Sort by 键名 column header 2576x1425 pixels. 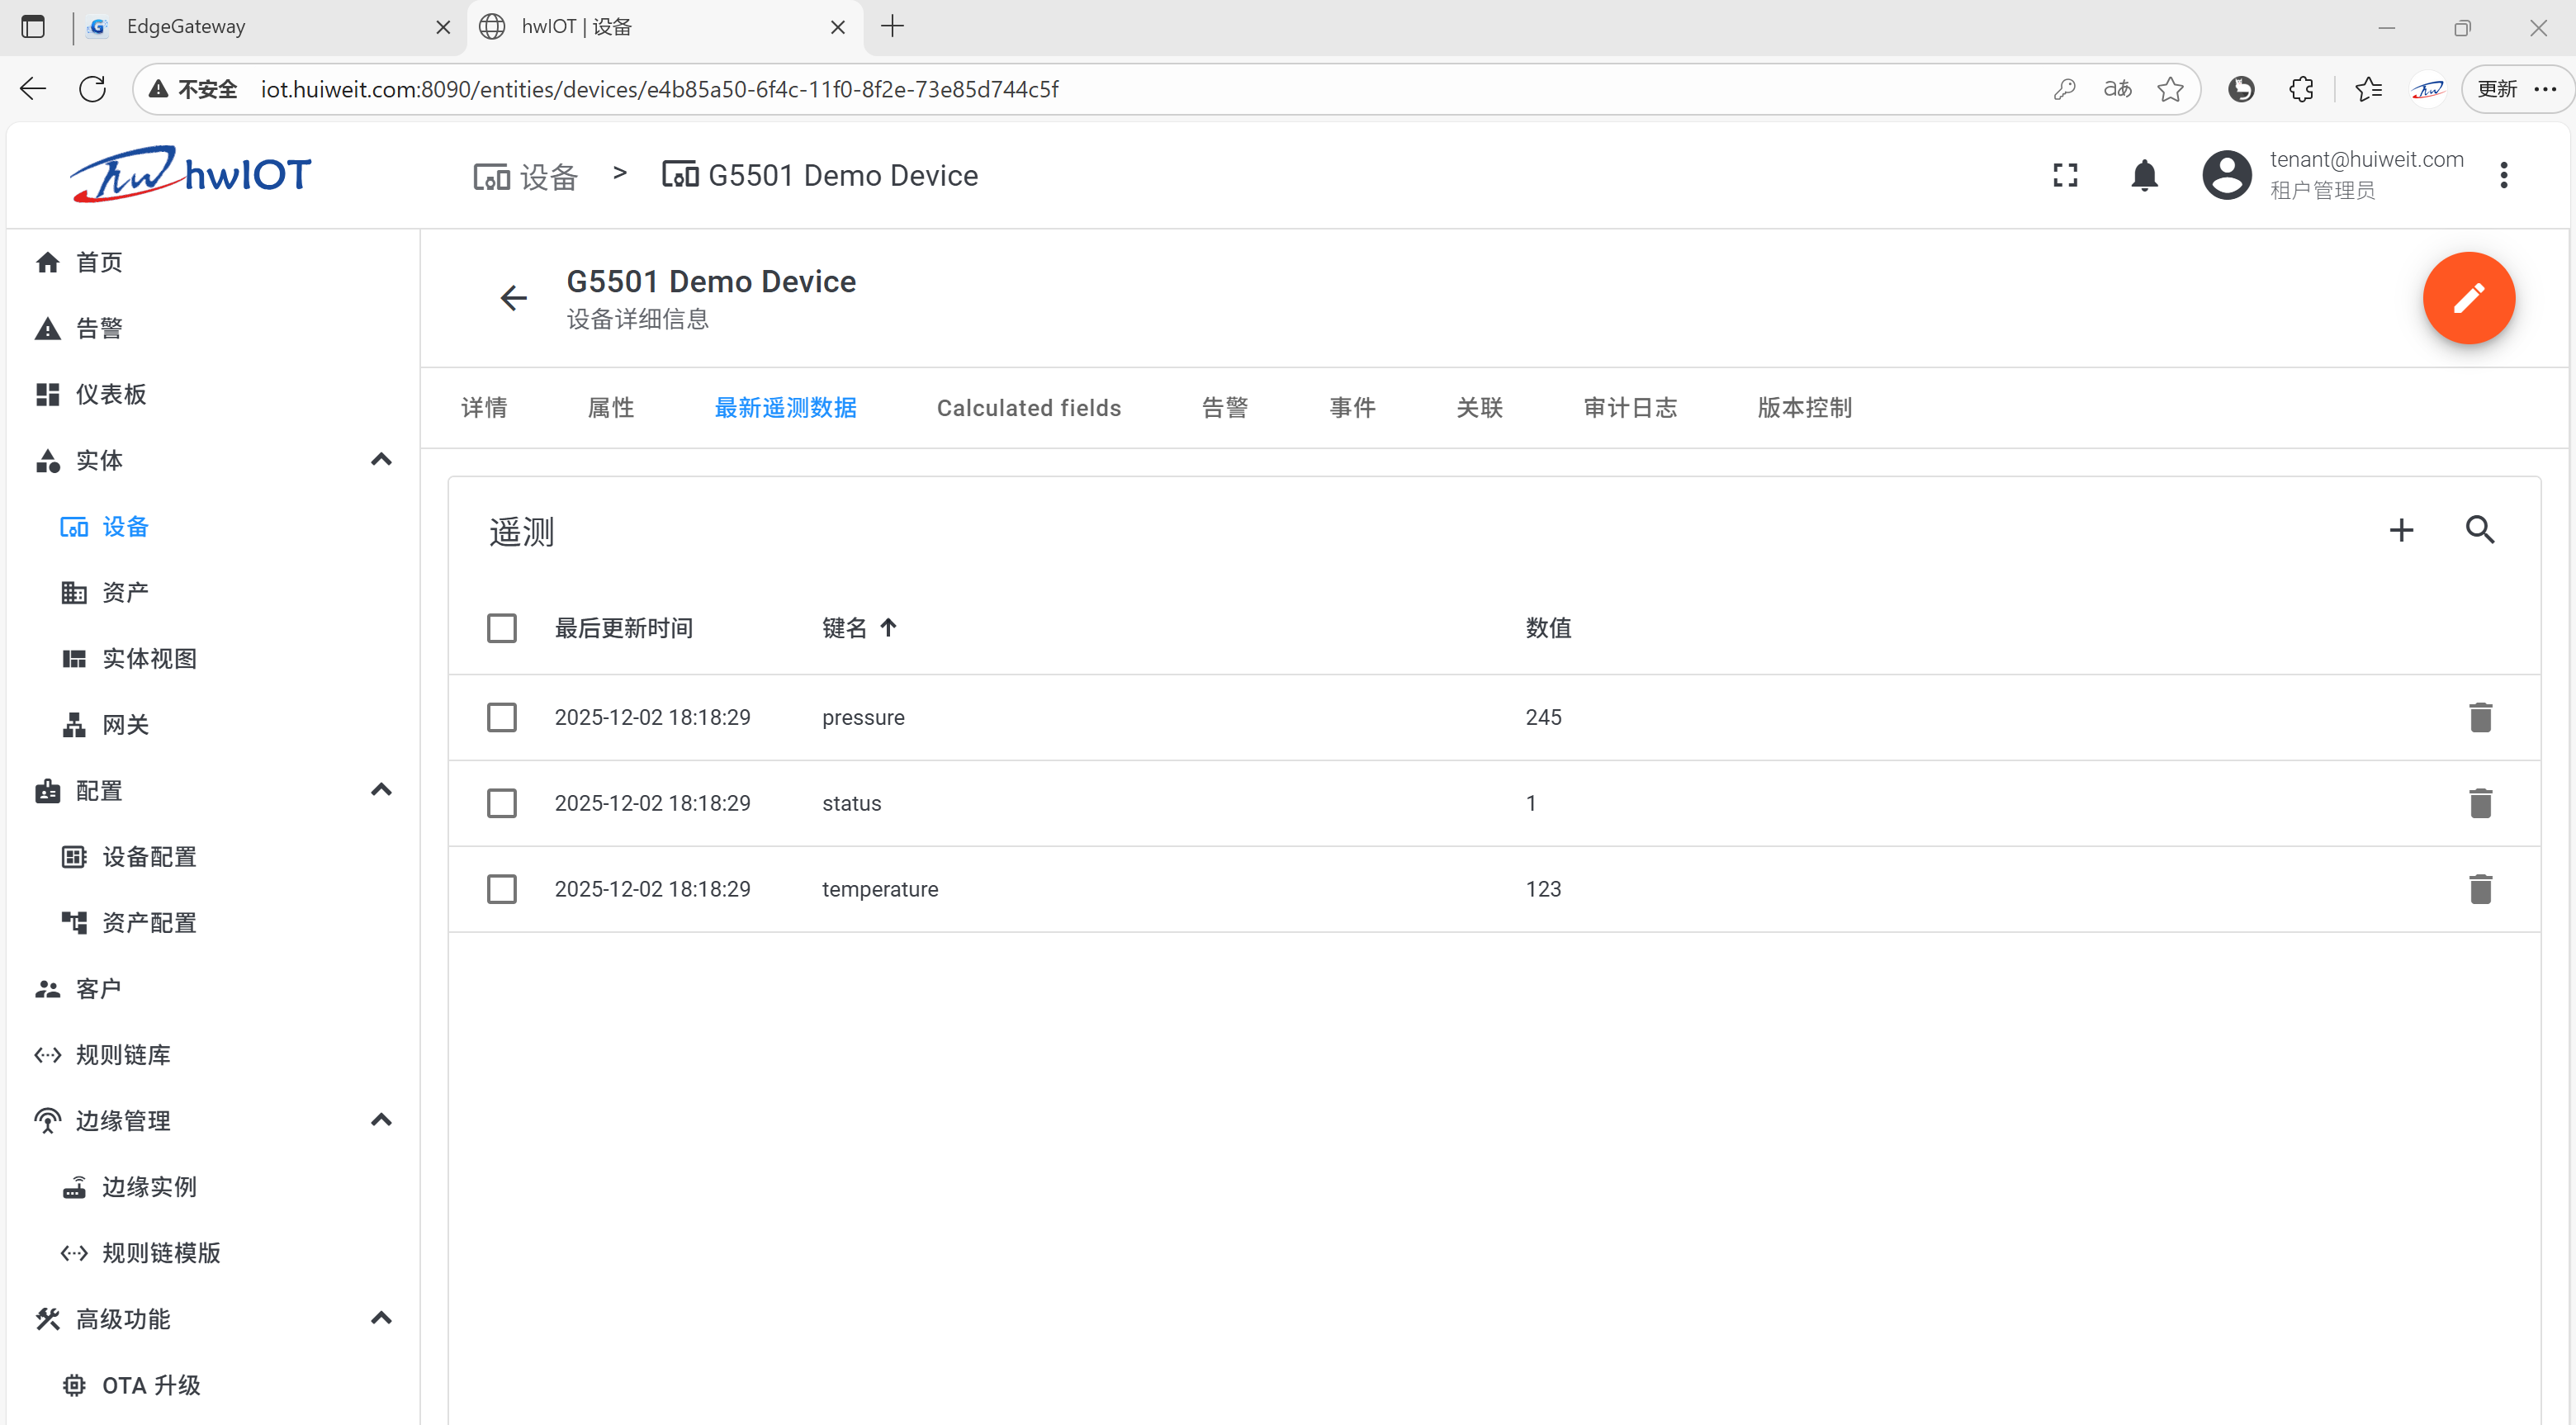[845, 628]
